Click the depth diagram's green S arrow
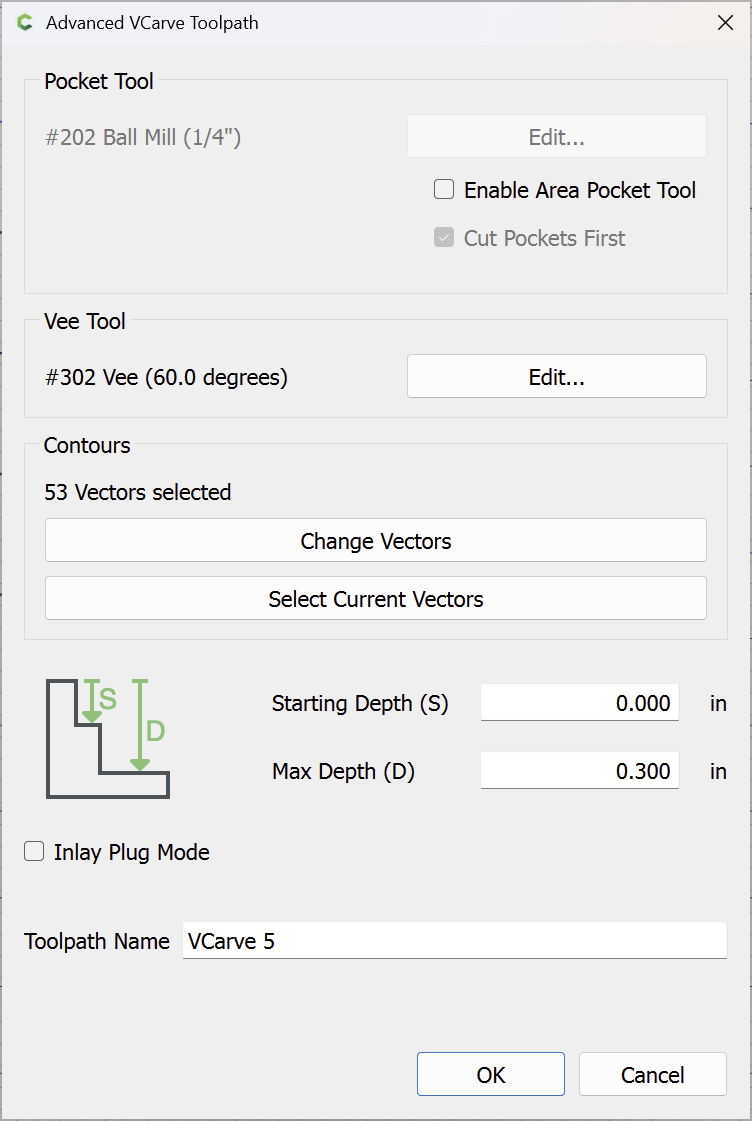Image resolution: width=752 pixels, height=1121 pixels. tap(93, 701)
